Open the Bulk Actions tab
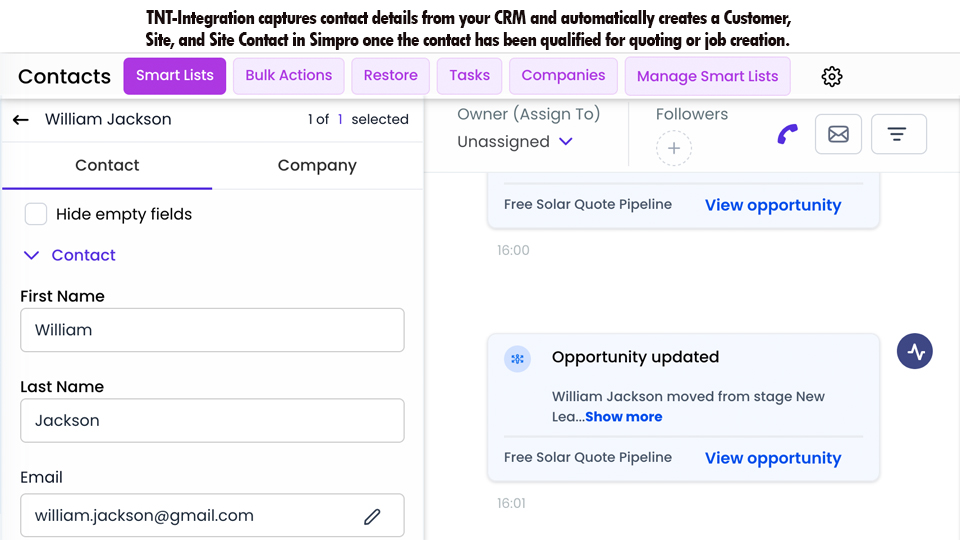Screen dimensions: 960x540 288,76
